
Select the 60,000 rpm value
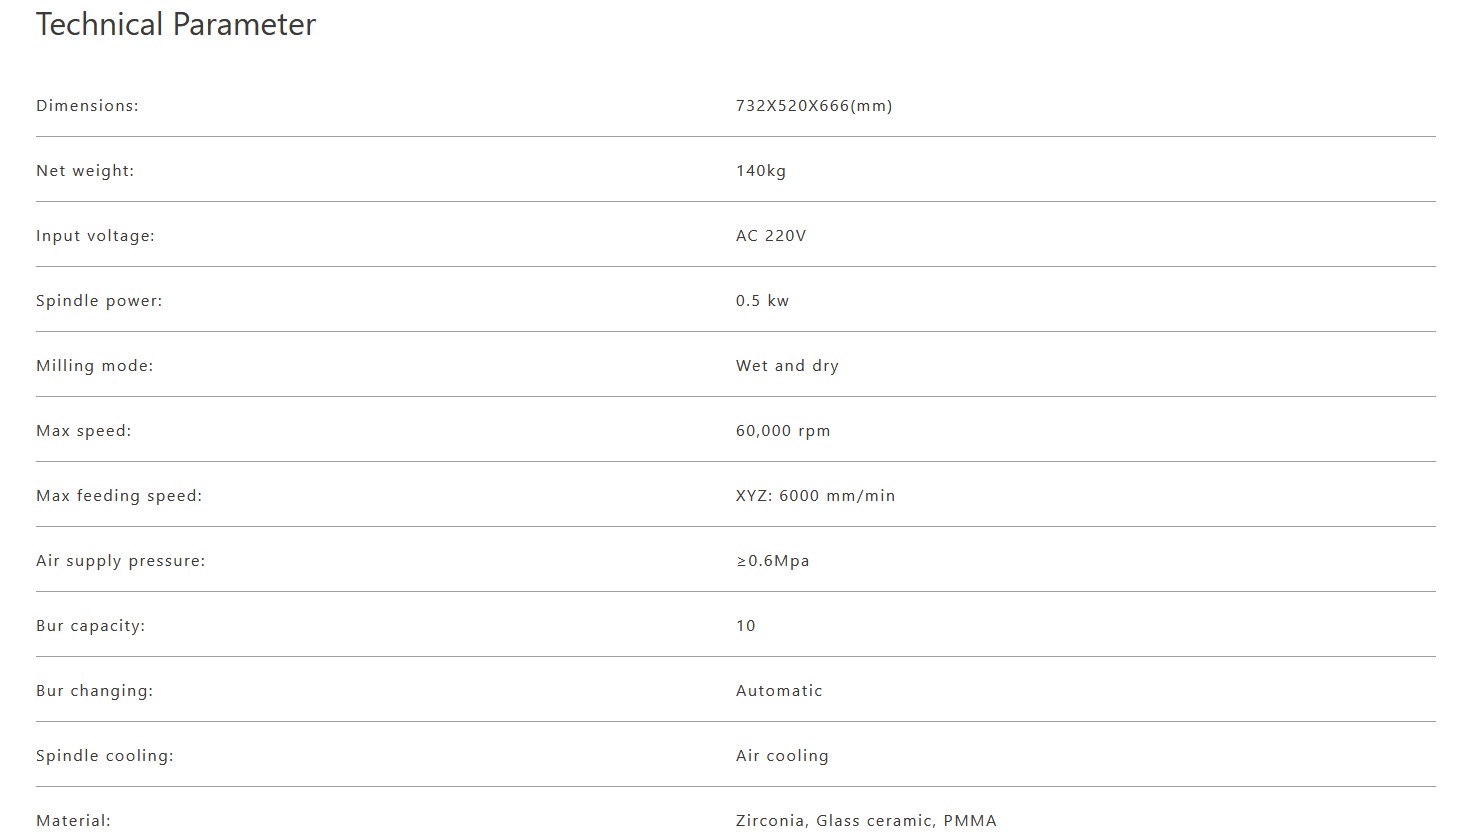pyautogui.click(x=783, y=431)
